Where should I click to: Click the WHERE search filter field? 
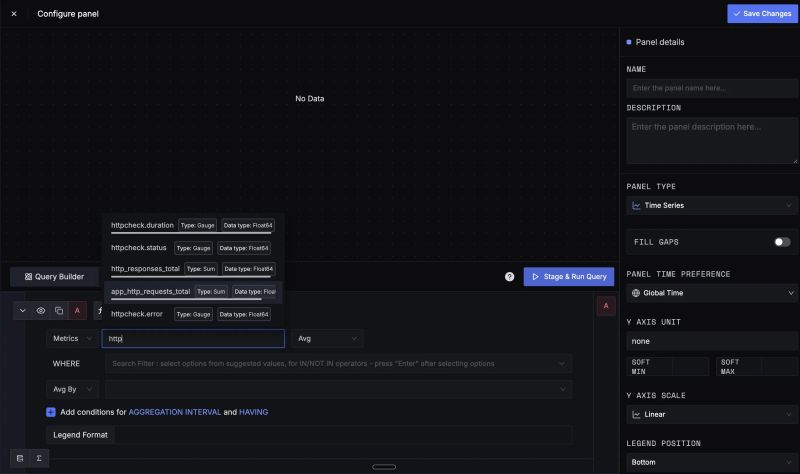tap(338, 364)
